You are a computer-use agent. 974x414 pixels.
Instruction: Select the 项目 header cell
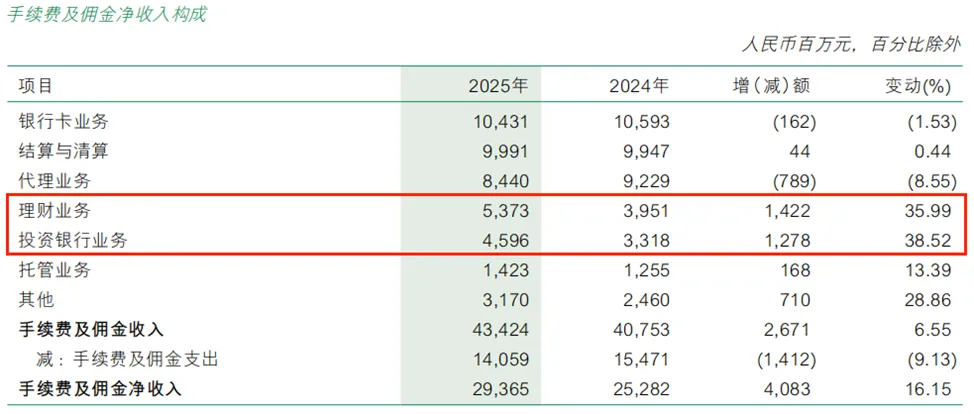click(x=36, y=86)
